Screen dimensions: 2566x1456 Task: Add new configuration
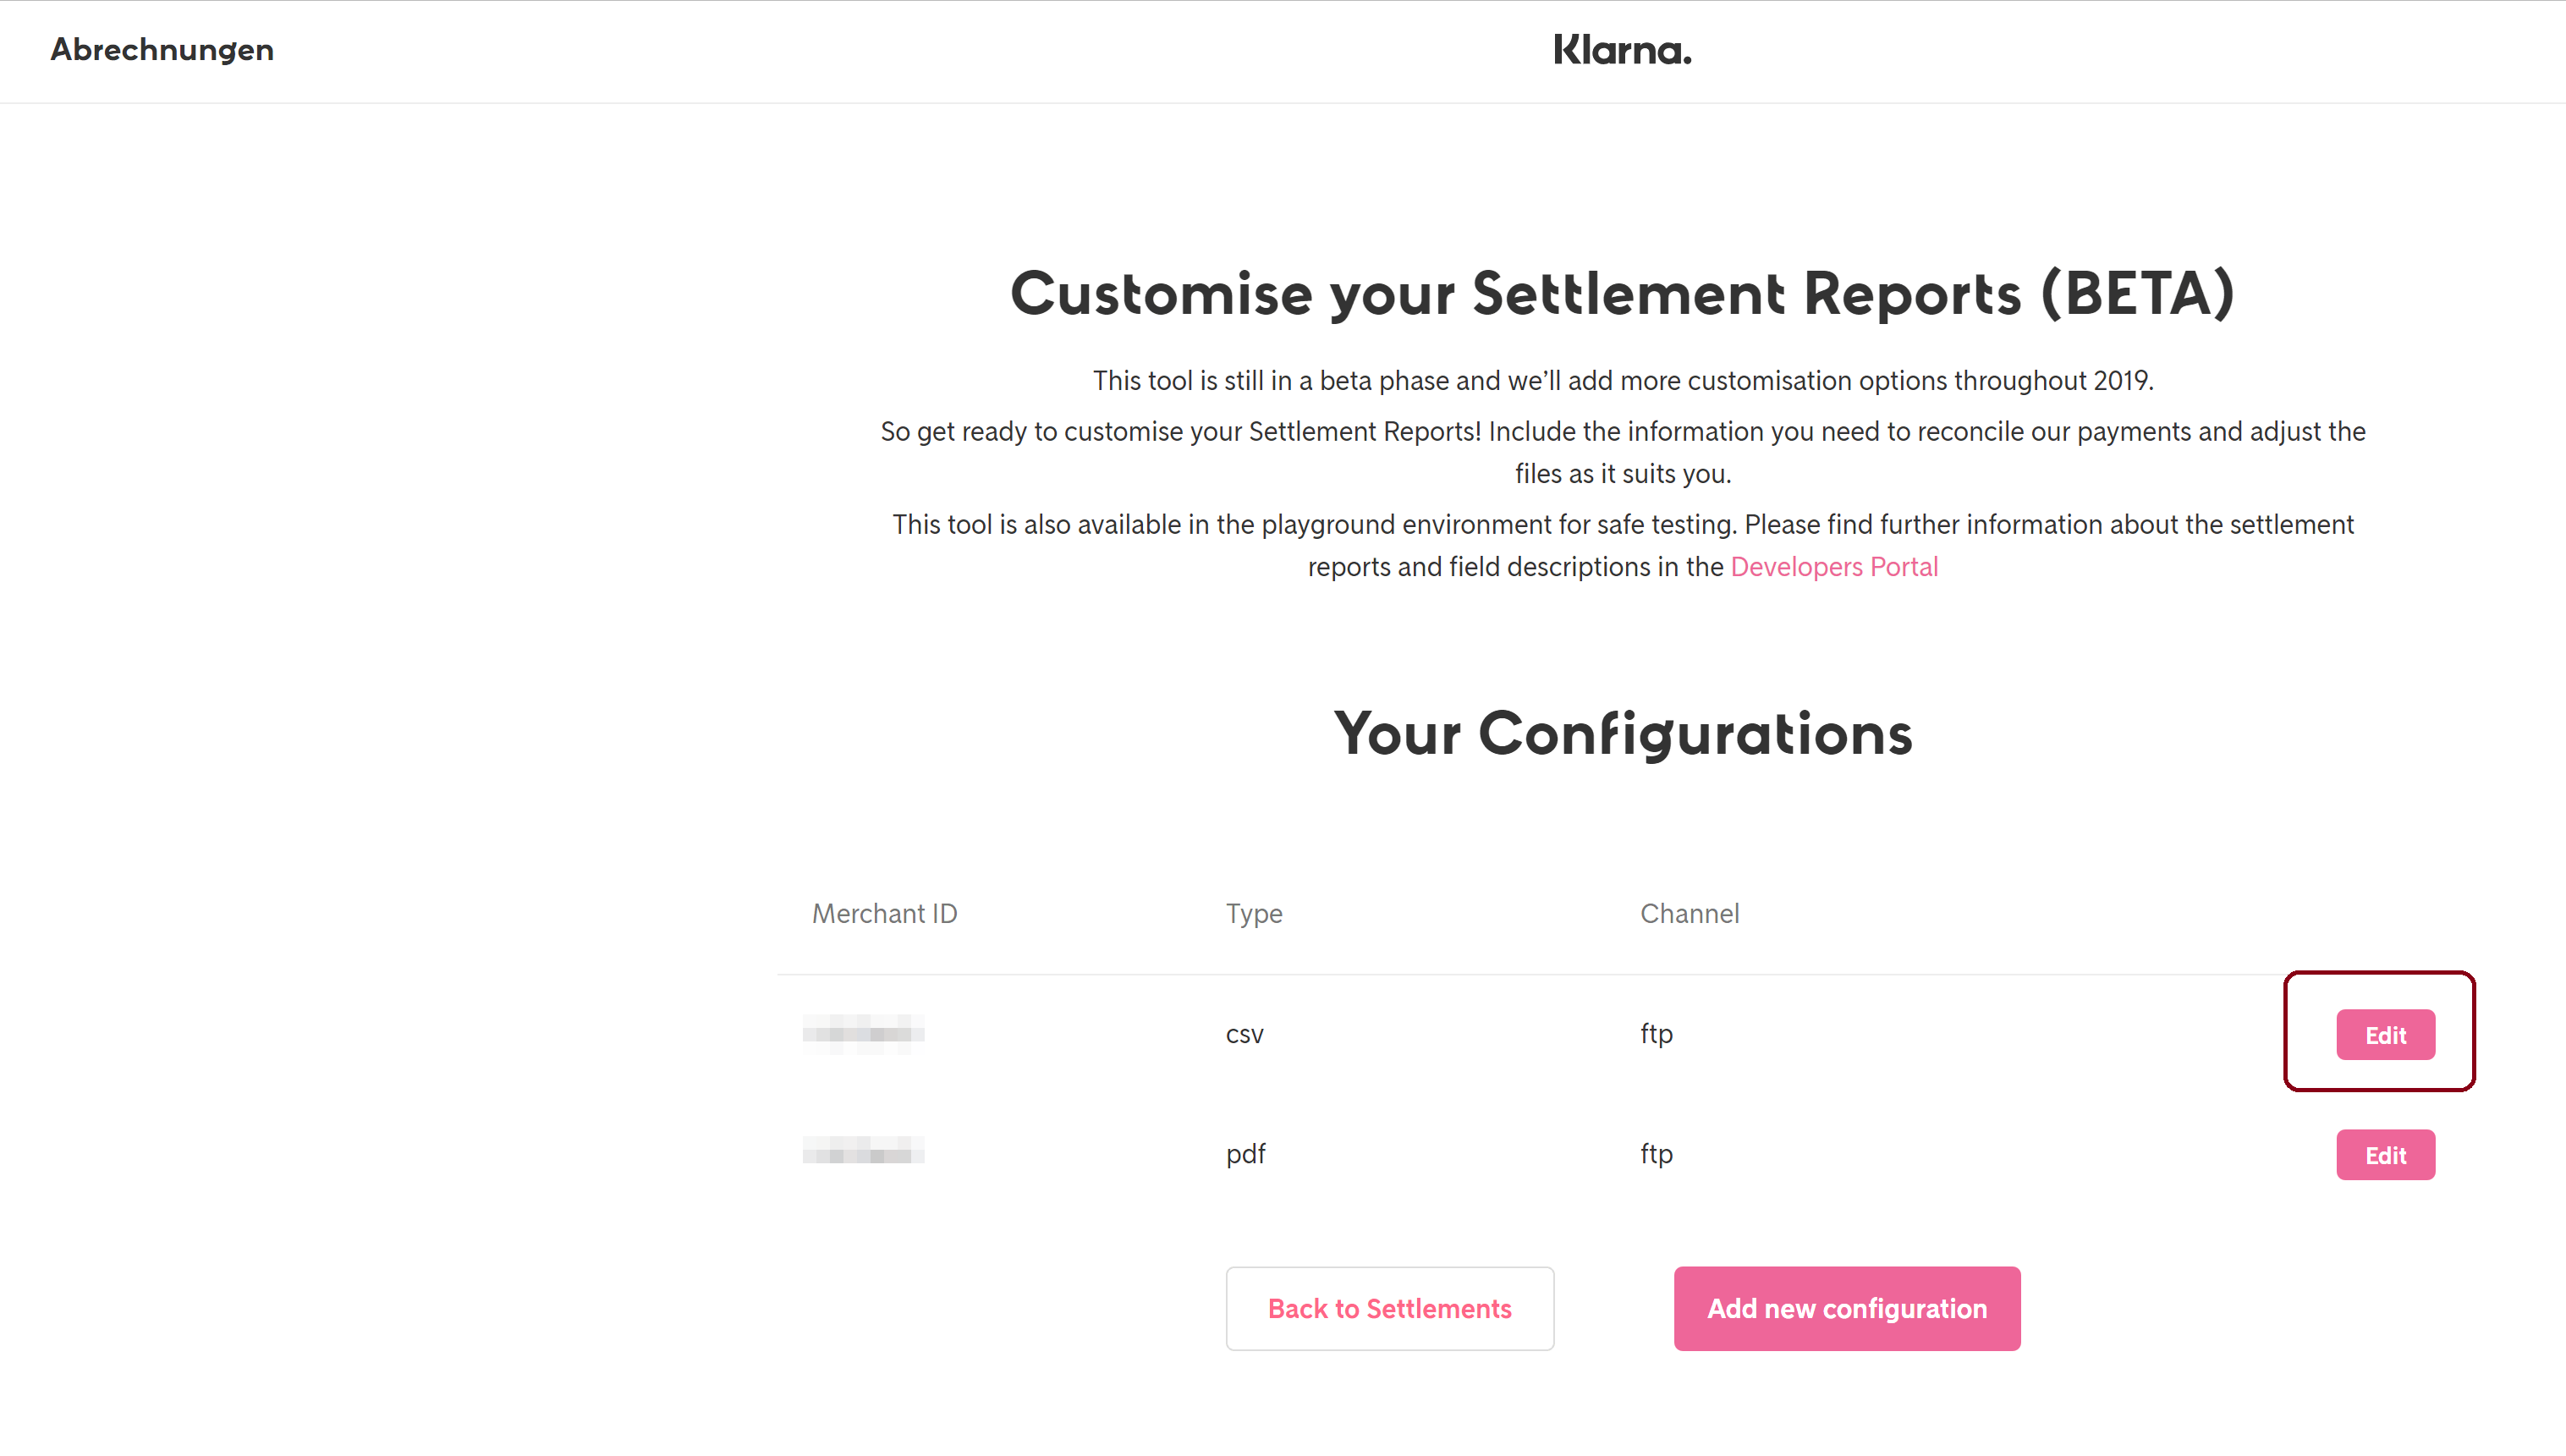tap(1846, 1308)
